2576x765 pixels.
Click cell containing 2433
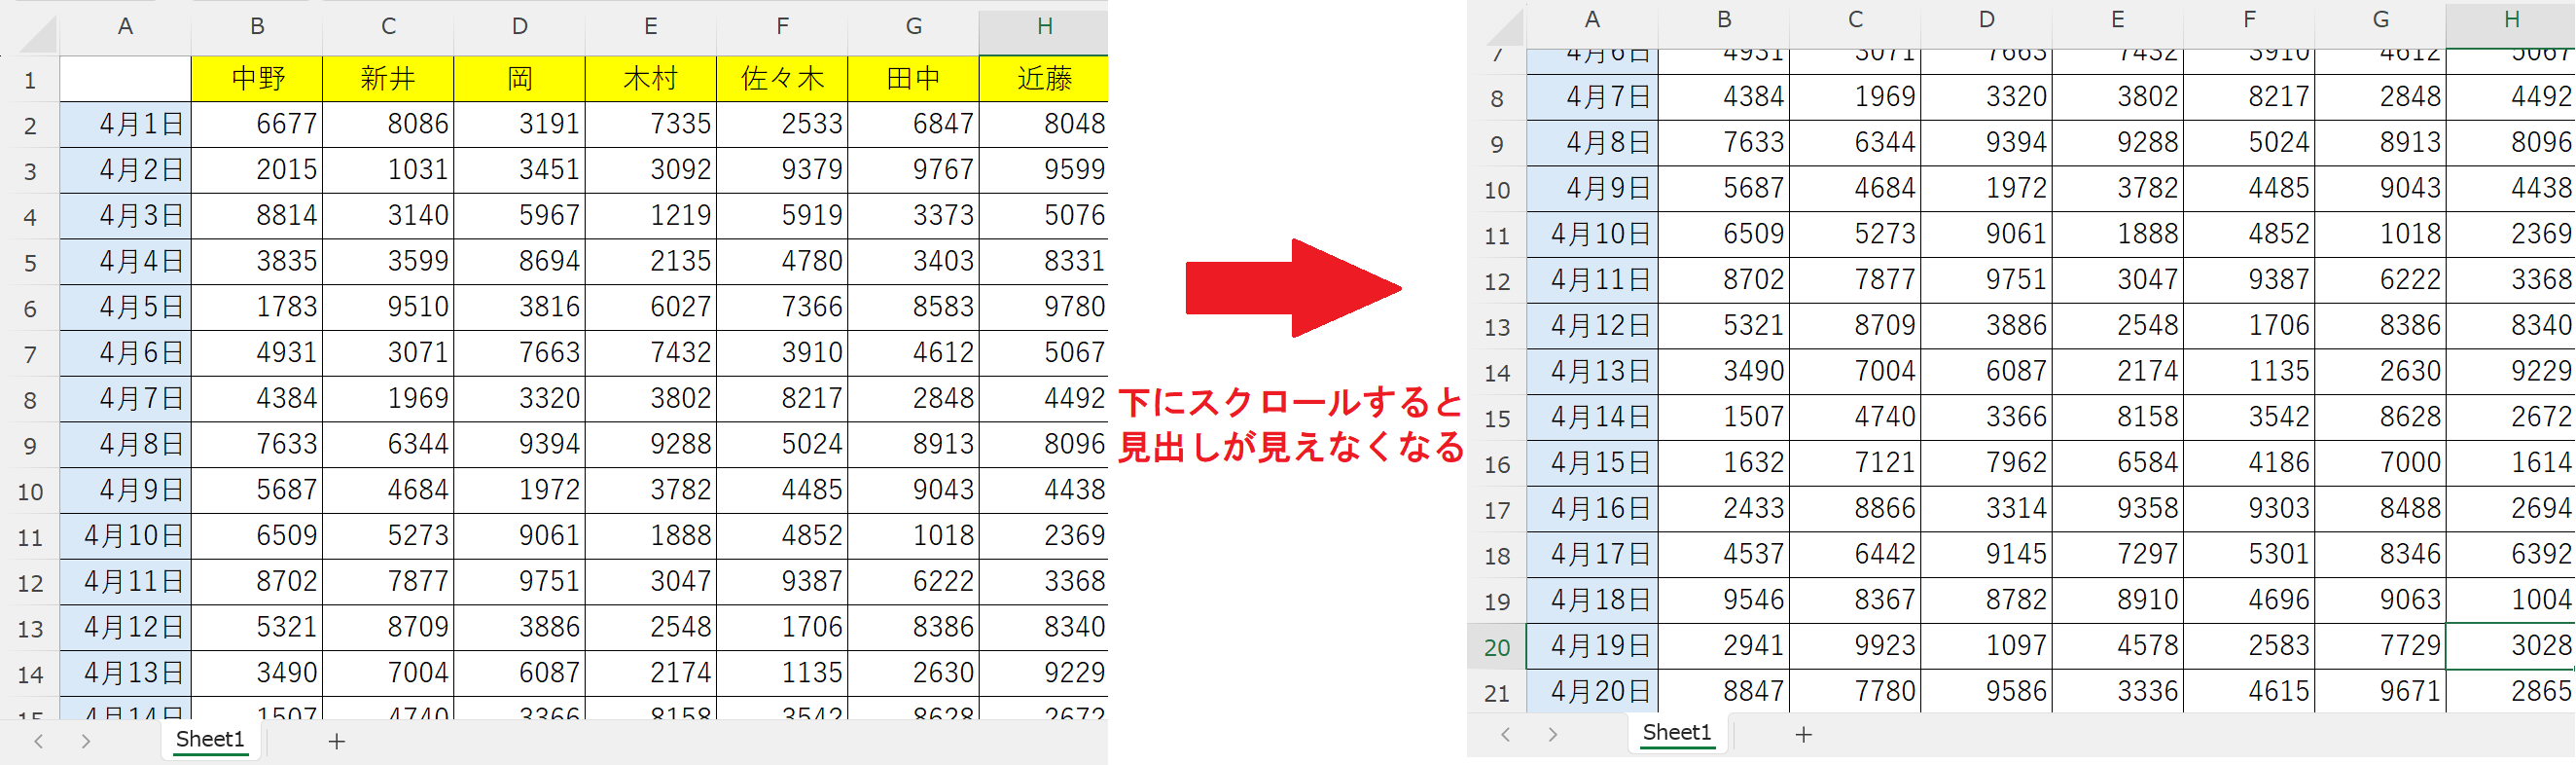[1724, 509]
